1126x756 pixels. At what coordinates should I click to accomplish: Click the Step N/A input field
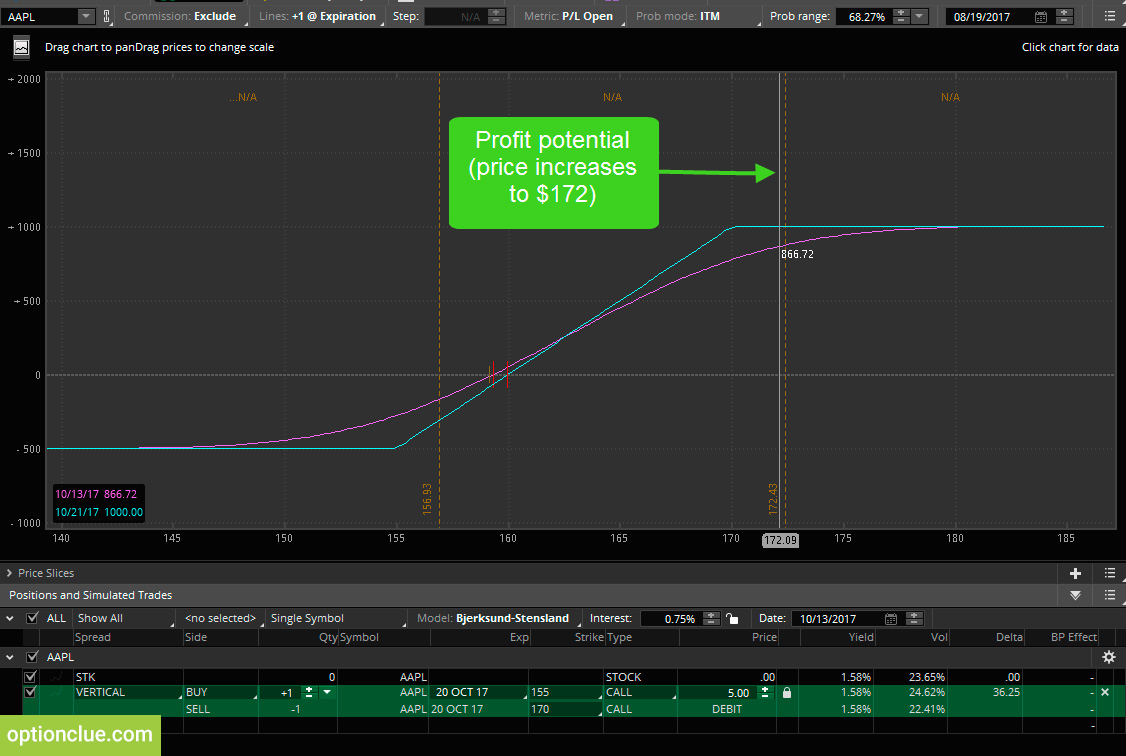click(x=456, y=16)
